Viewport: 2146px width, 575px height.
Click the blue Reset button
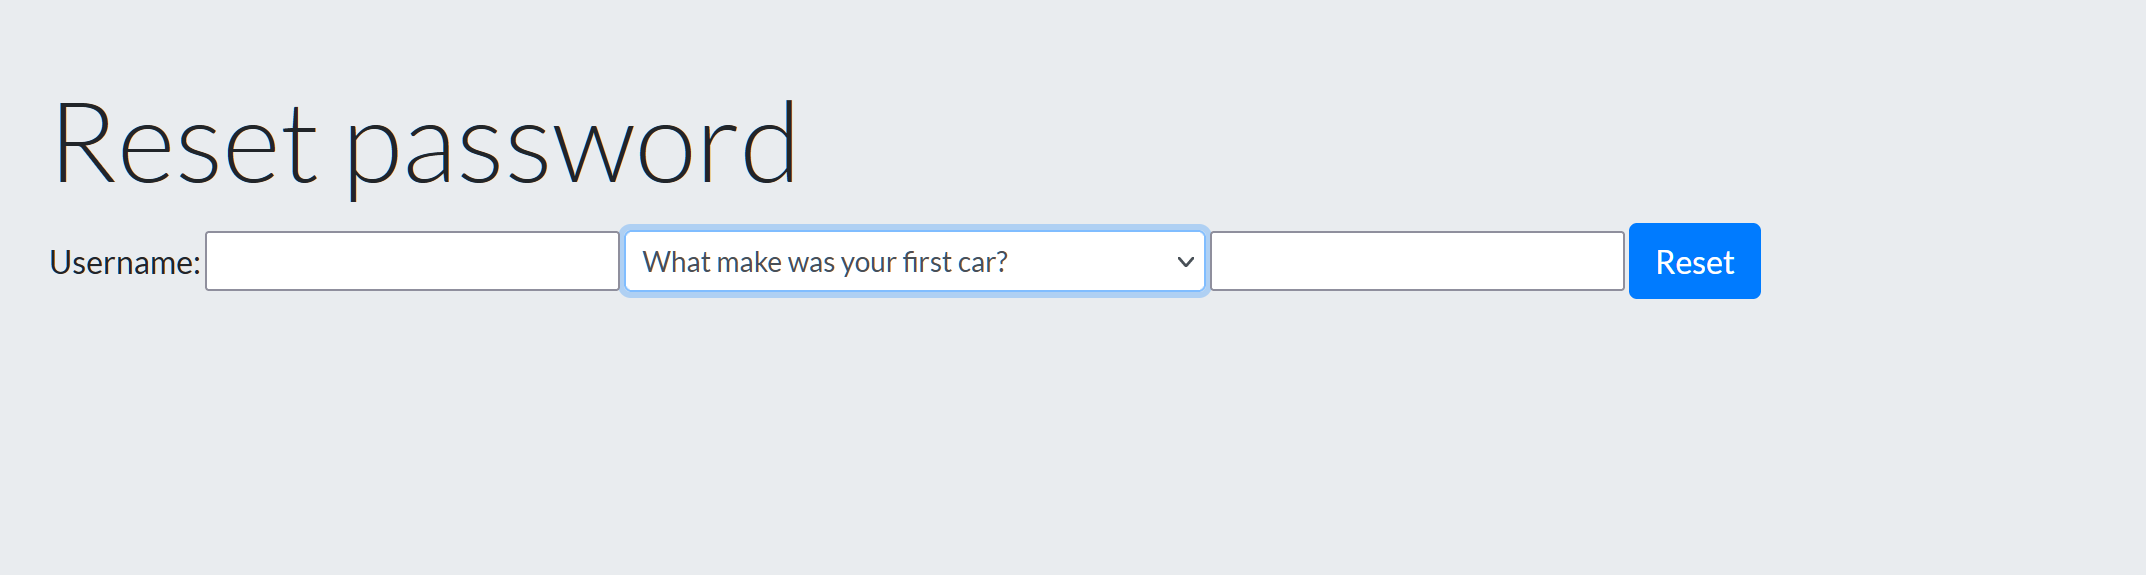pyautogui.click(x=1695, y=261)
